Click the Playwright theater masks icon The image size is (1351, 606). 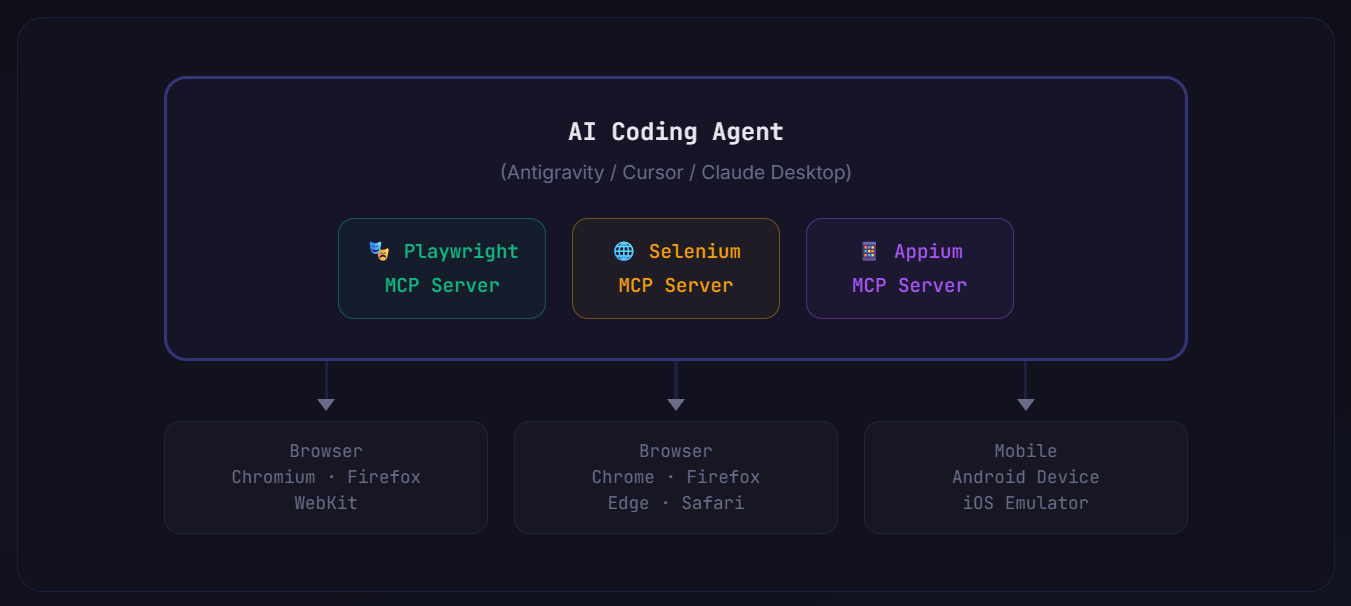[378, 251]
